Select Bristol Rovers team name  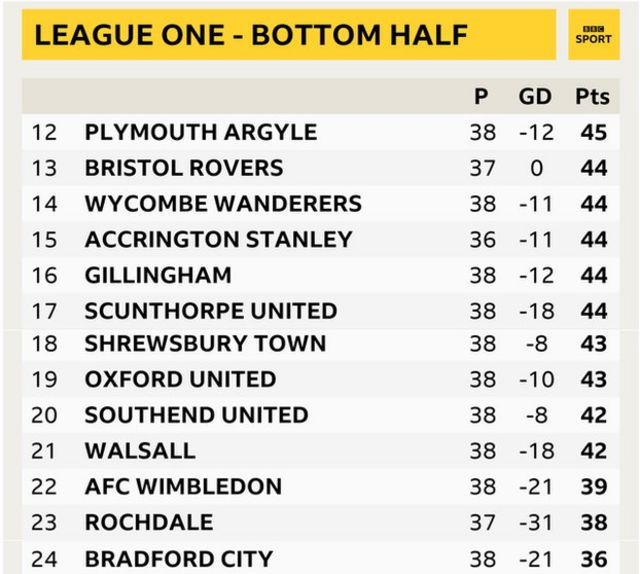click(x=184, y=168)
